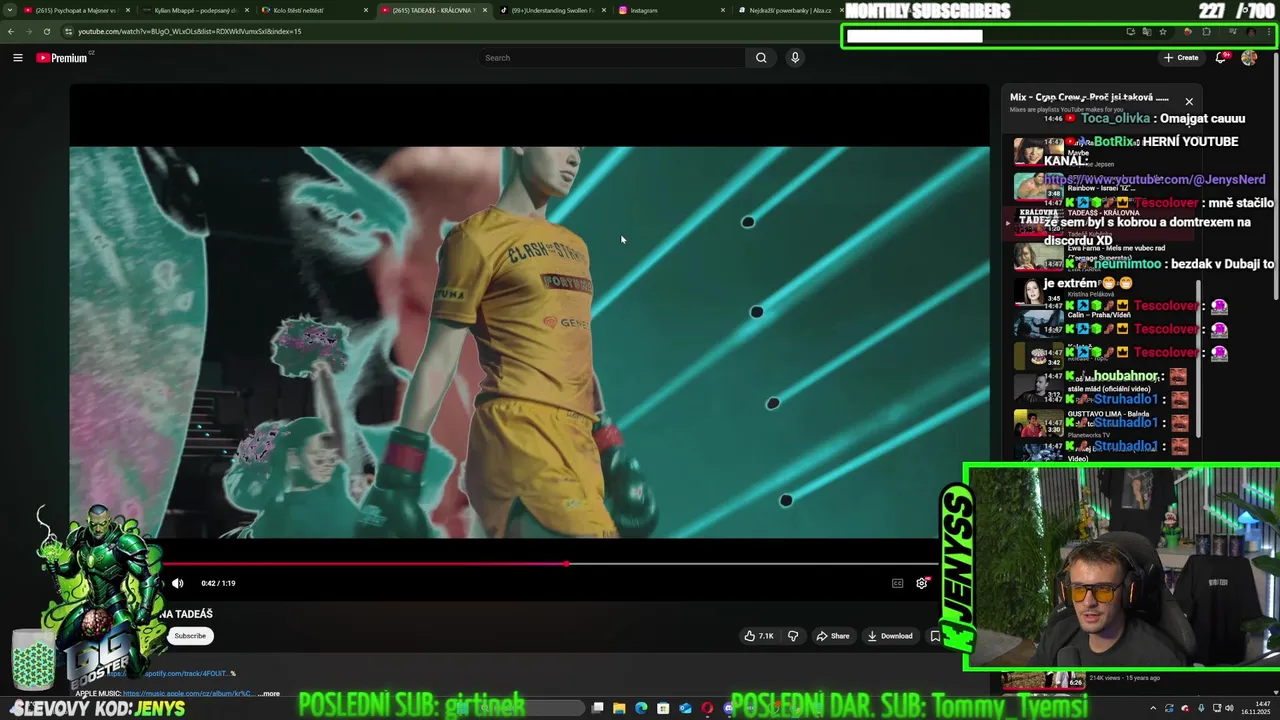
Task: Open File Explorer from the taskbar
Action: tap(619, 708)
